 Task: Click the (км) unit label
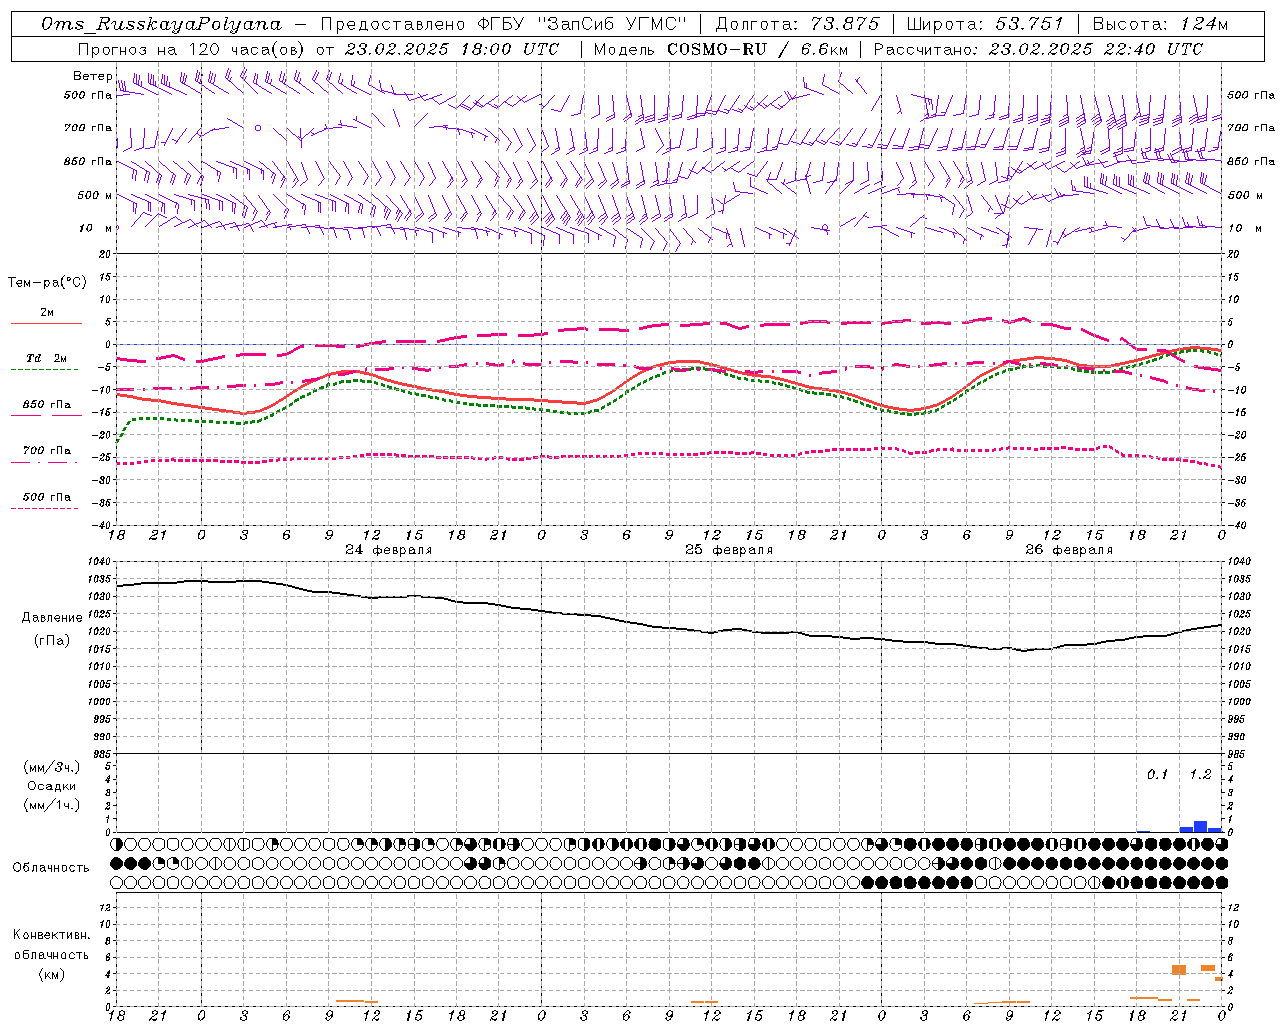point(51,974)
